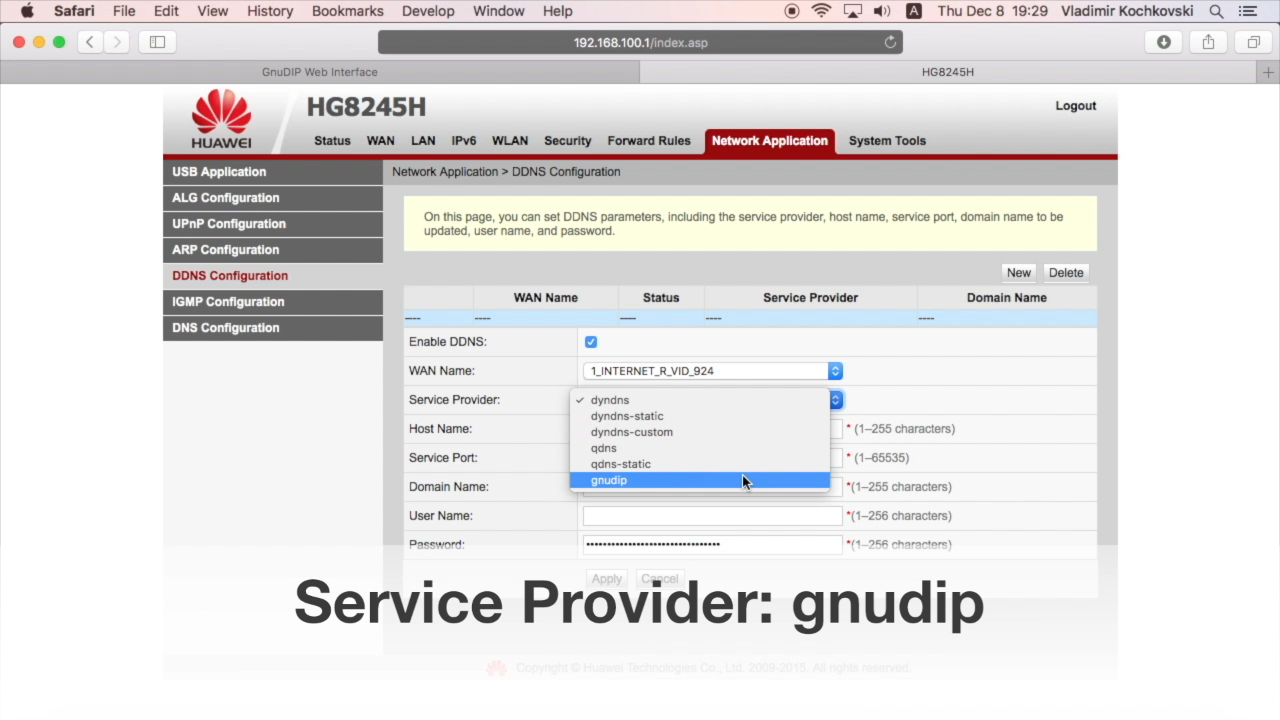Open the Develop menu
Screen dimensions: 1280x720
427,11
